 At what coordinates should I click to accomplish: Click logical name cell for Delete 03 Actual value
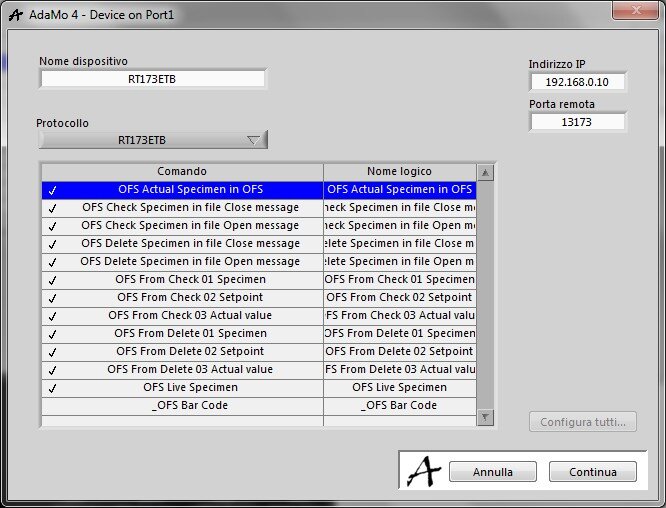point(400,370)
